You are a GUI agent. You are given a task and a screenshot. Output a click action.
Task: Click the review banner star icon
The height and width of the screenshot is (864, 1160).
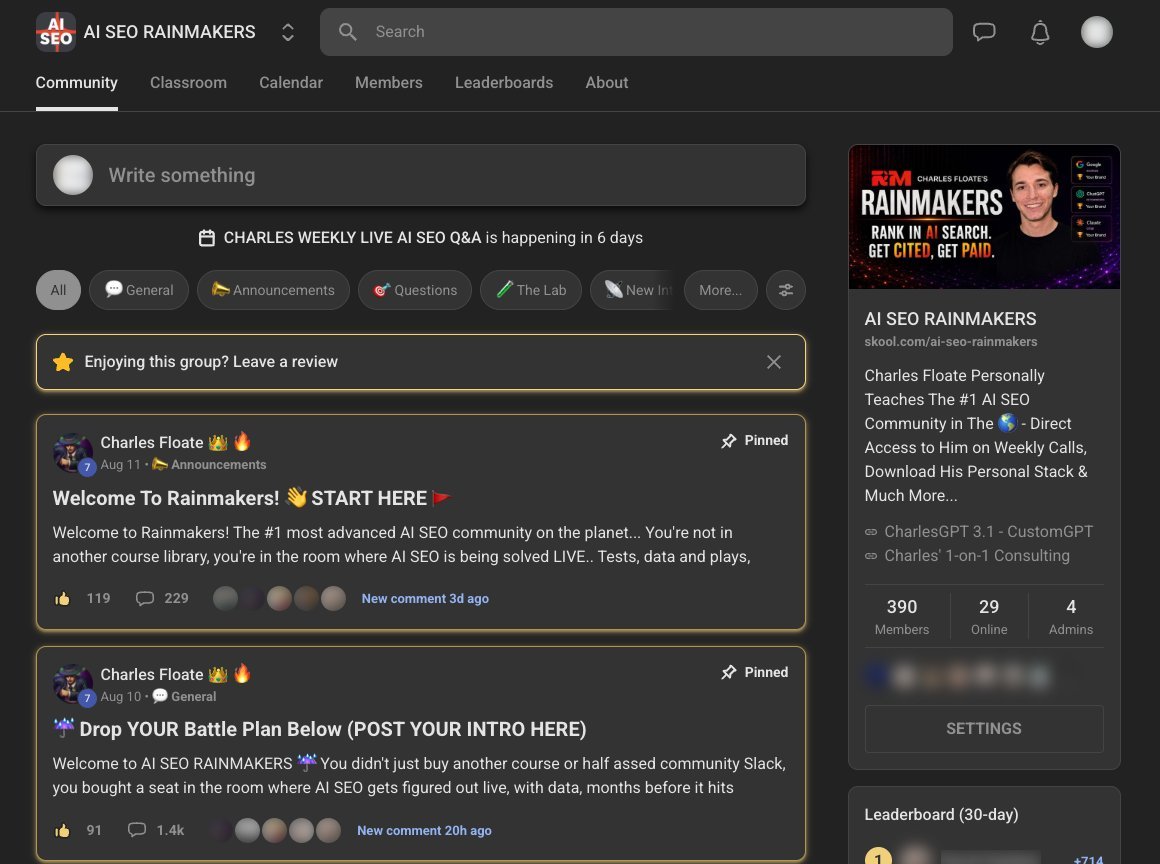(x=64, y=362)
